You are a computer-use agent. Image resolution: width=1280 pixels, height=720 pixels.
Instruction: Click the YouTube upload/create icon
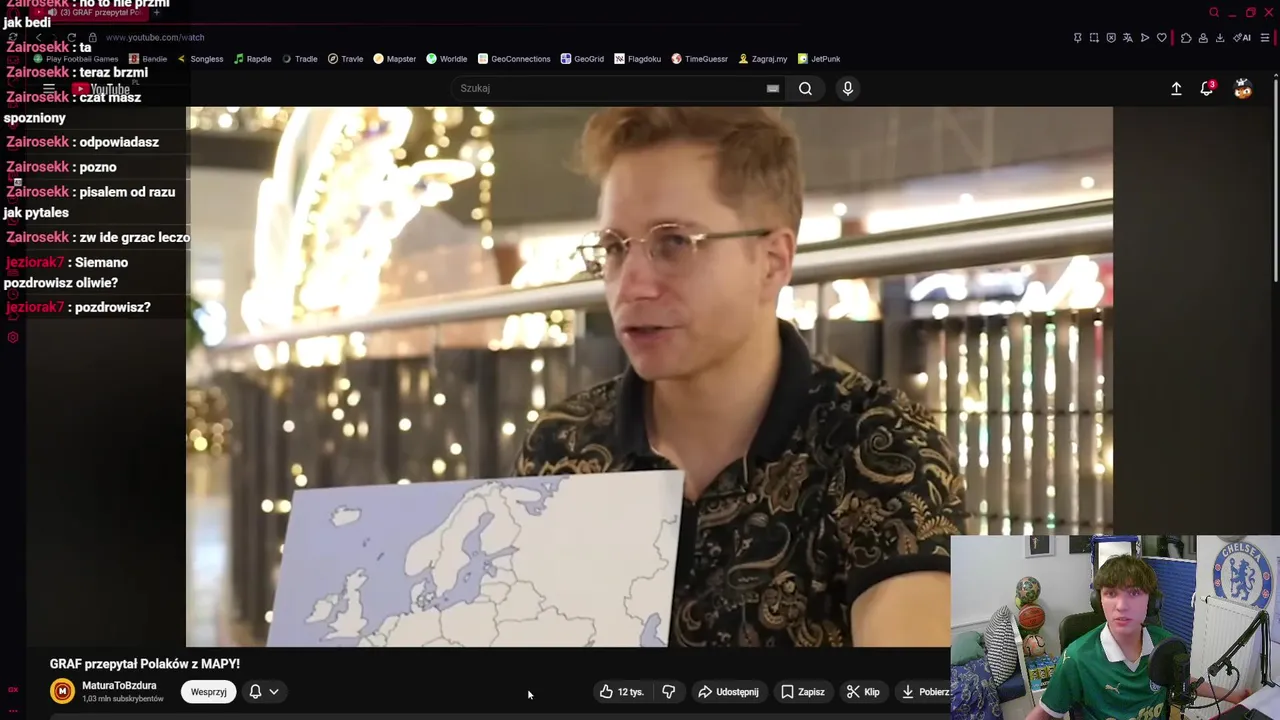pos(1176,88)
